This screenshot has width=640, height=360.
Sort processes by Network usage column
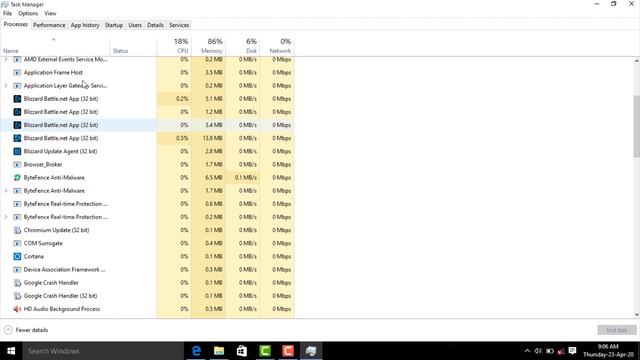tap(277, 46)
